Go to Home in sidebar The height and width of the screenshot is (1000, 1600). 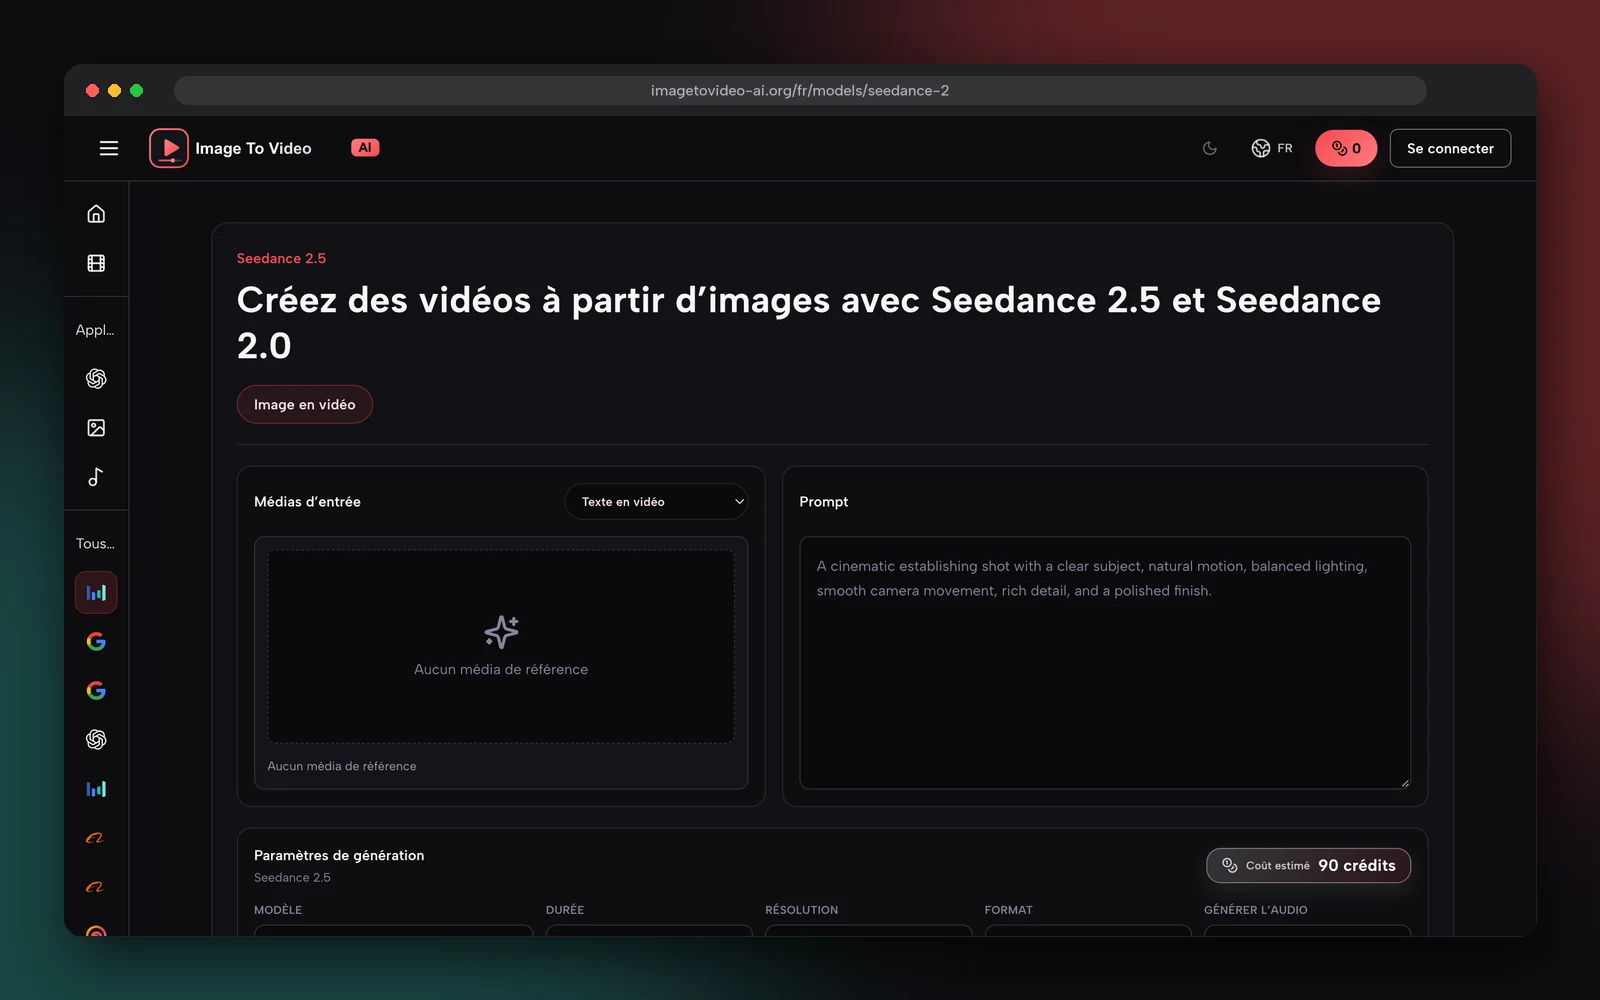pyautogui.click(x=96, y=214)
